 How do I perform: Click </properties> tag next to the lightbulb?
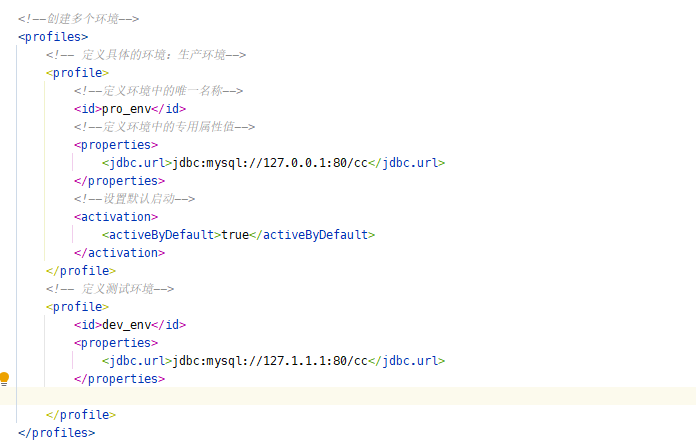click(x=120, y=379)
